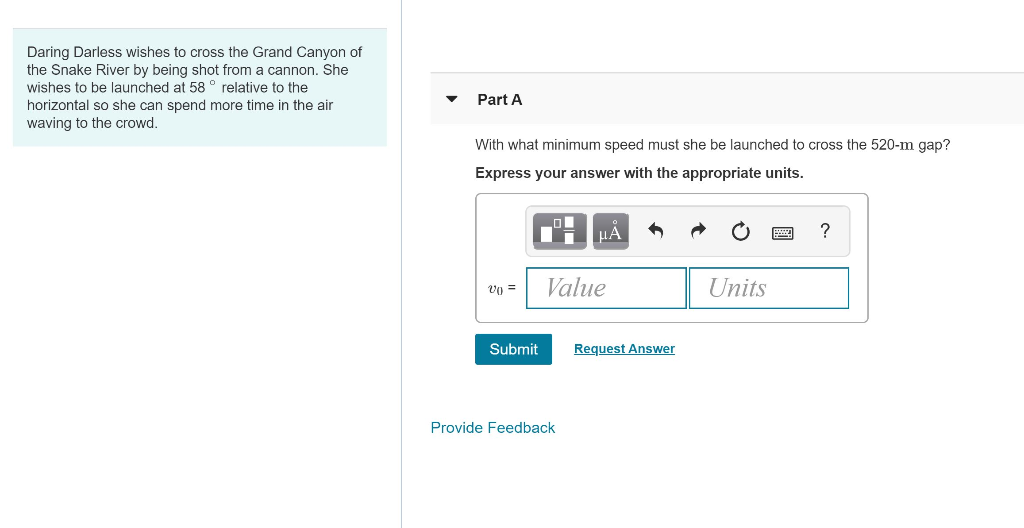Click the 58 degree launch angle text
Viewport: 1024px width, 528px height.
coord(203,87)
